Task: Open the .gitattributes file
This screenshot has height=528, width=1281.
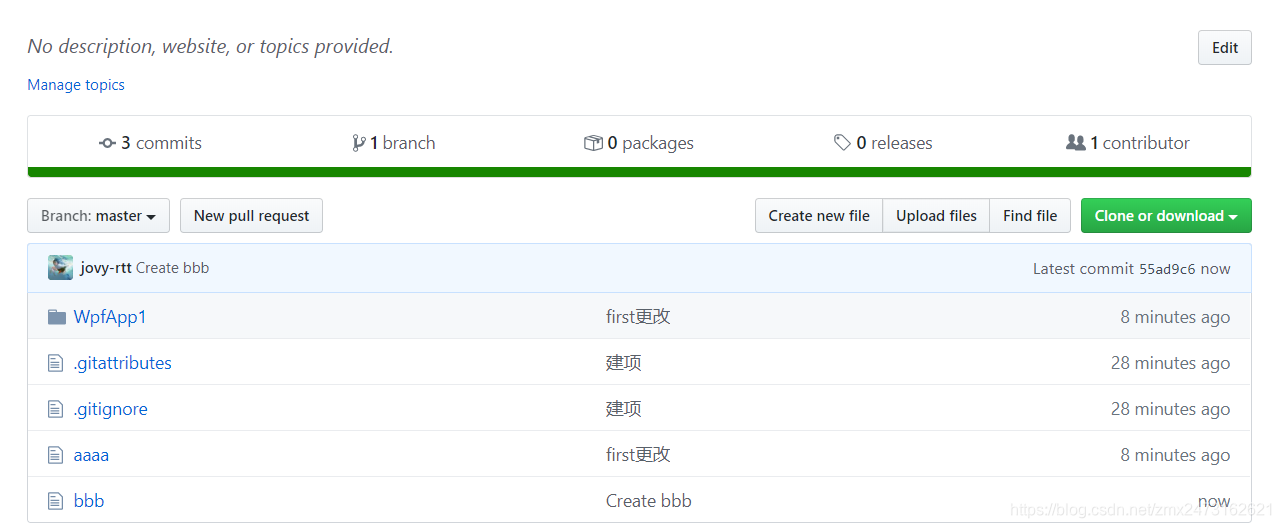Action: coord(122,363)
